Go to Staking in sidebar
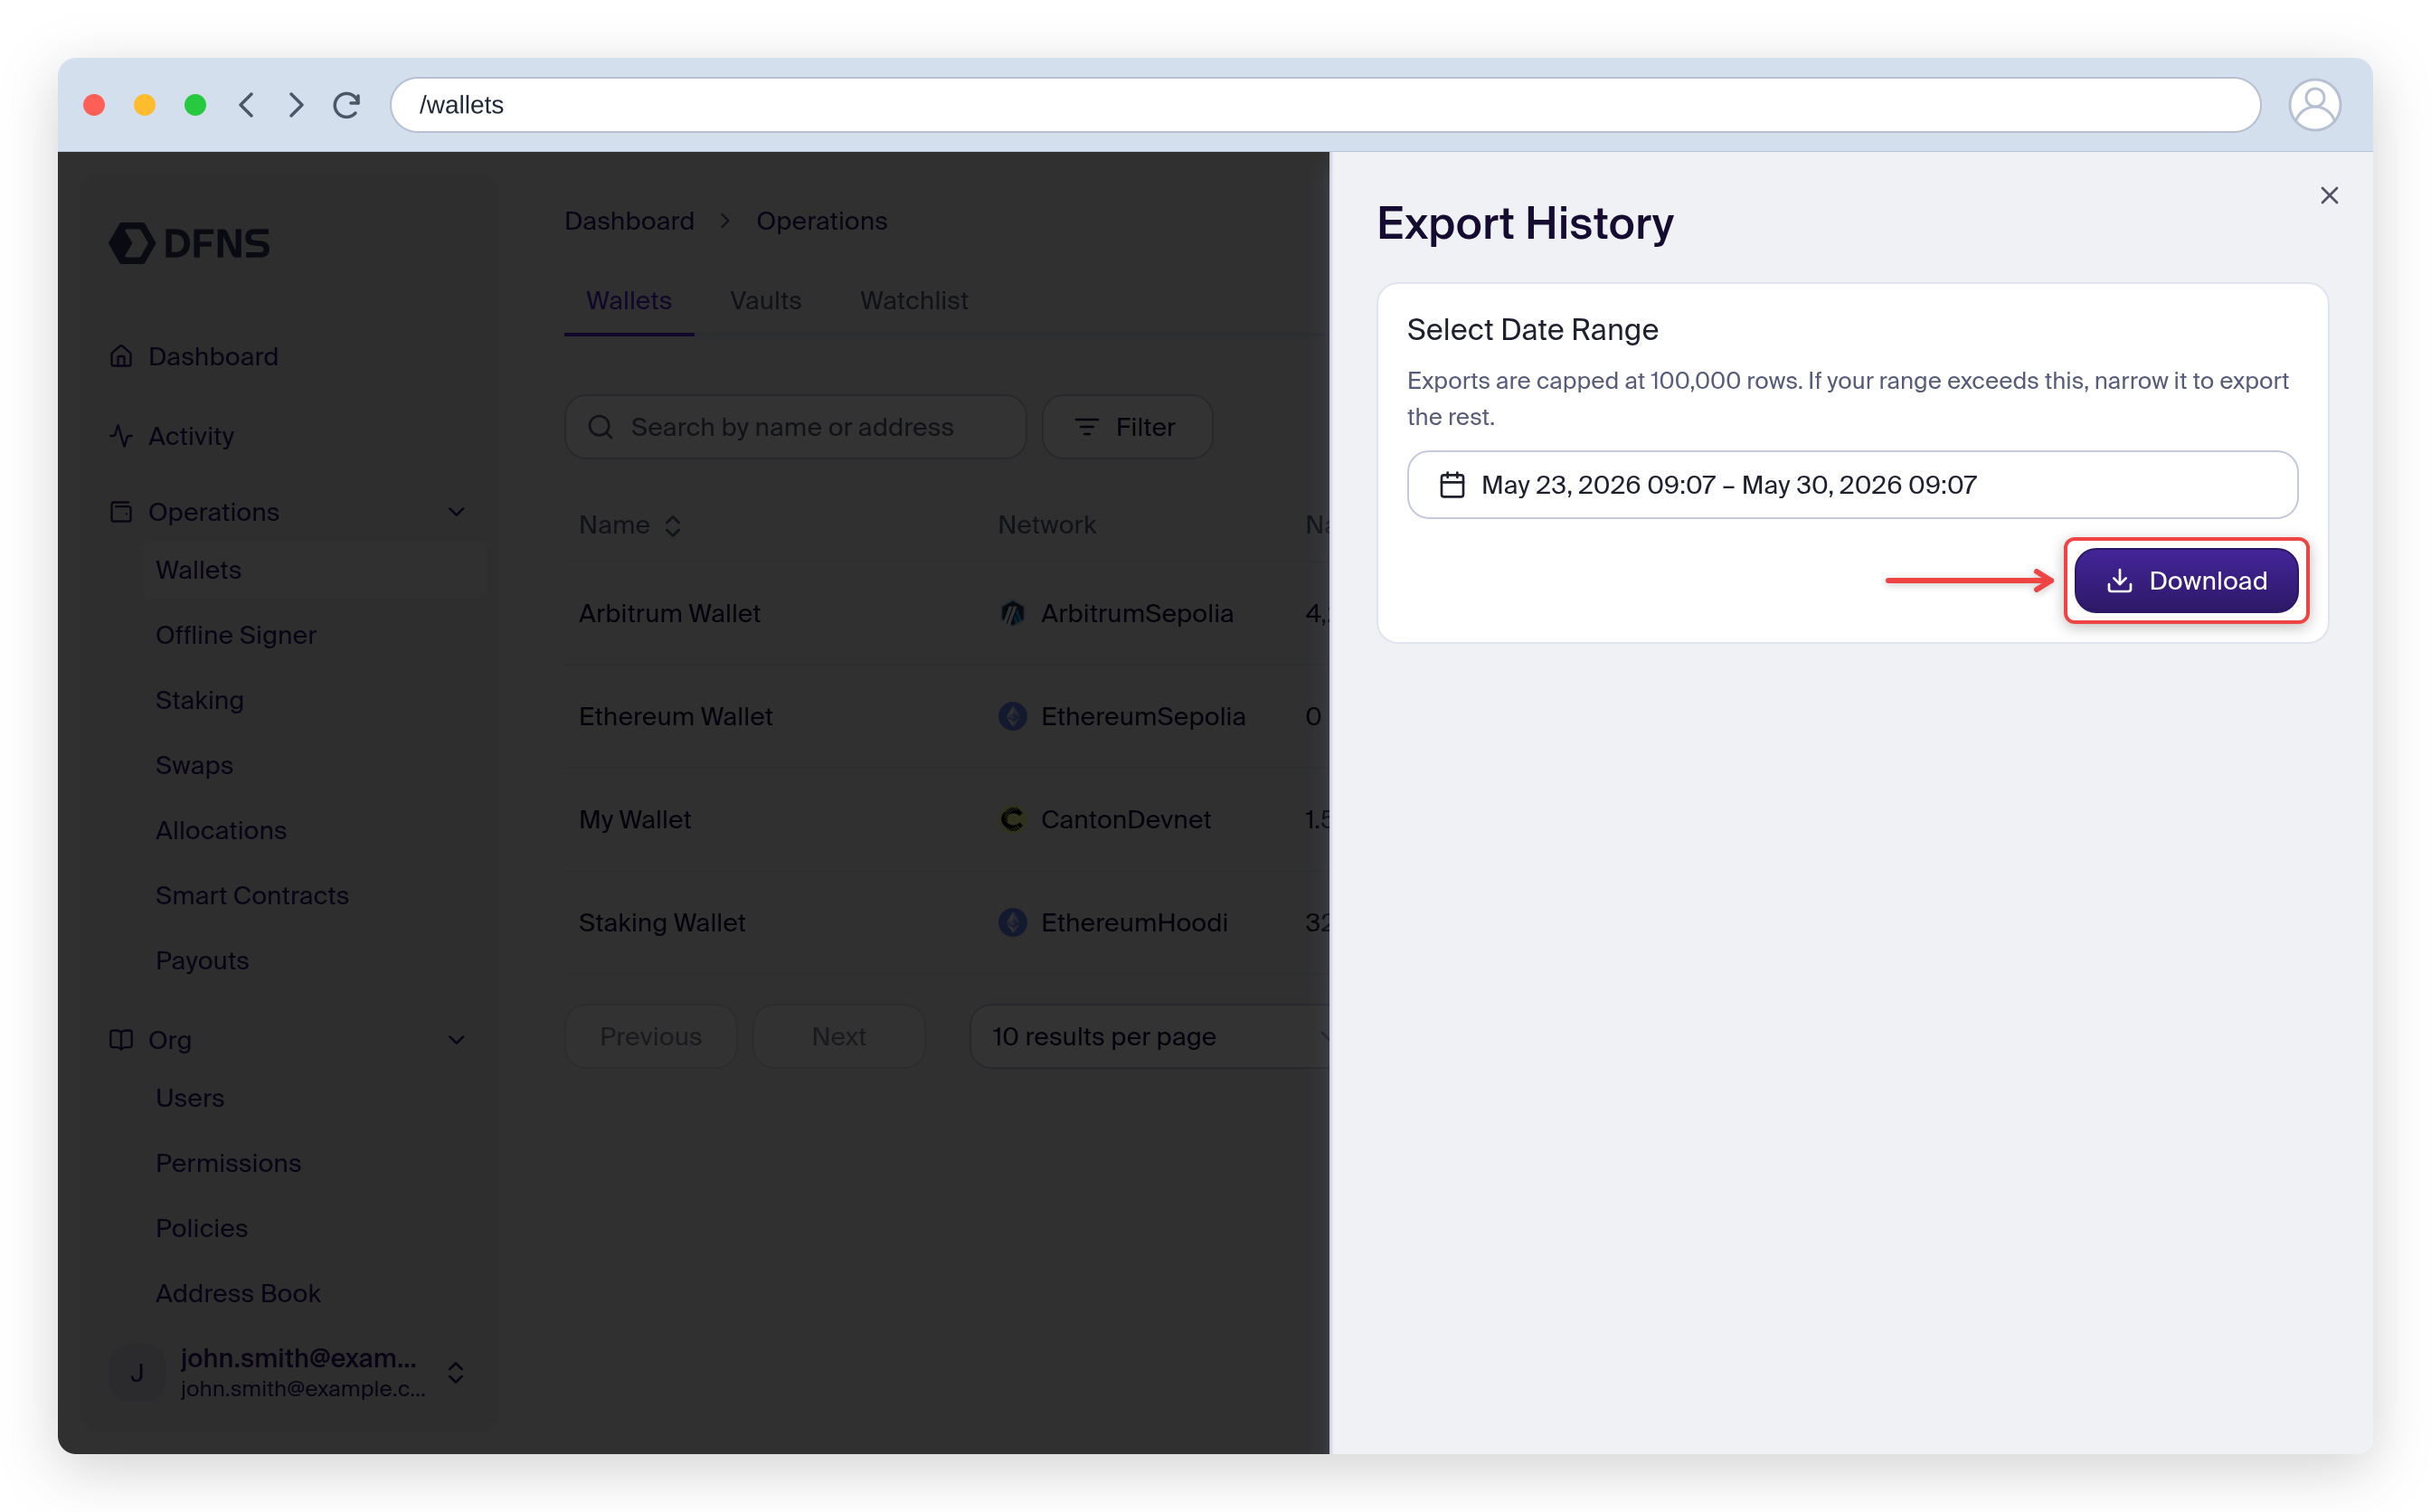This screenshot has height=1512, width=2431. tap(199, 700)
